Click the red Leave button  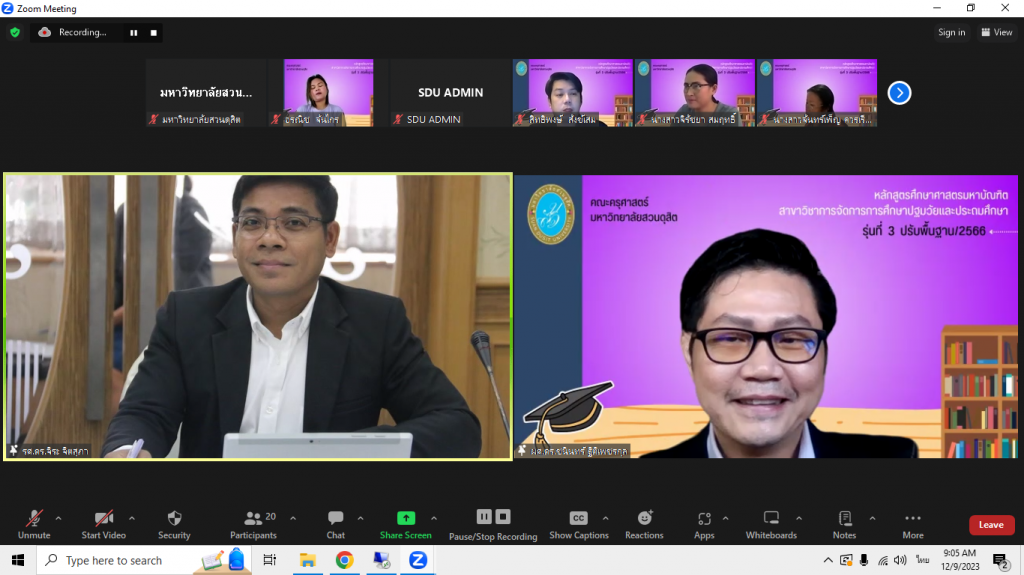tap(991, 525)
